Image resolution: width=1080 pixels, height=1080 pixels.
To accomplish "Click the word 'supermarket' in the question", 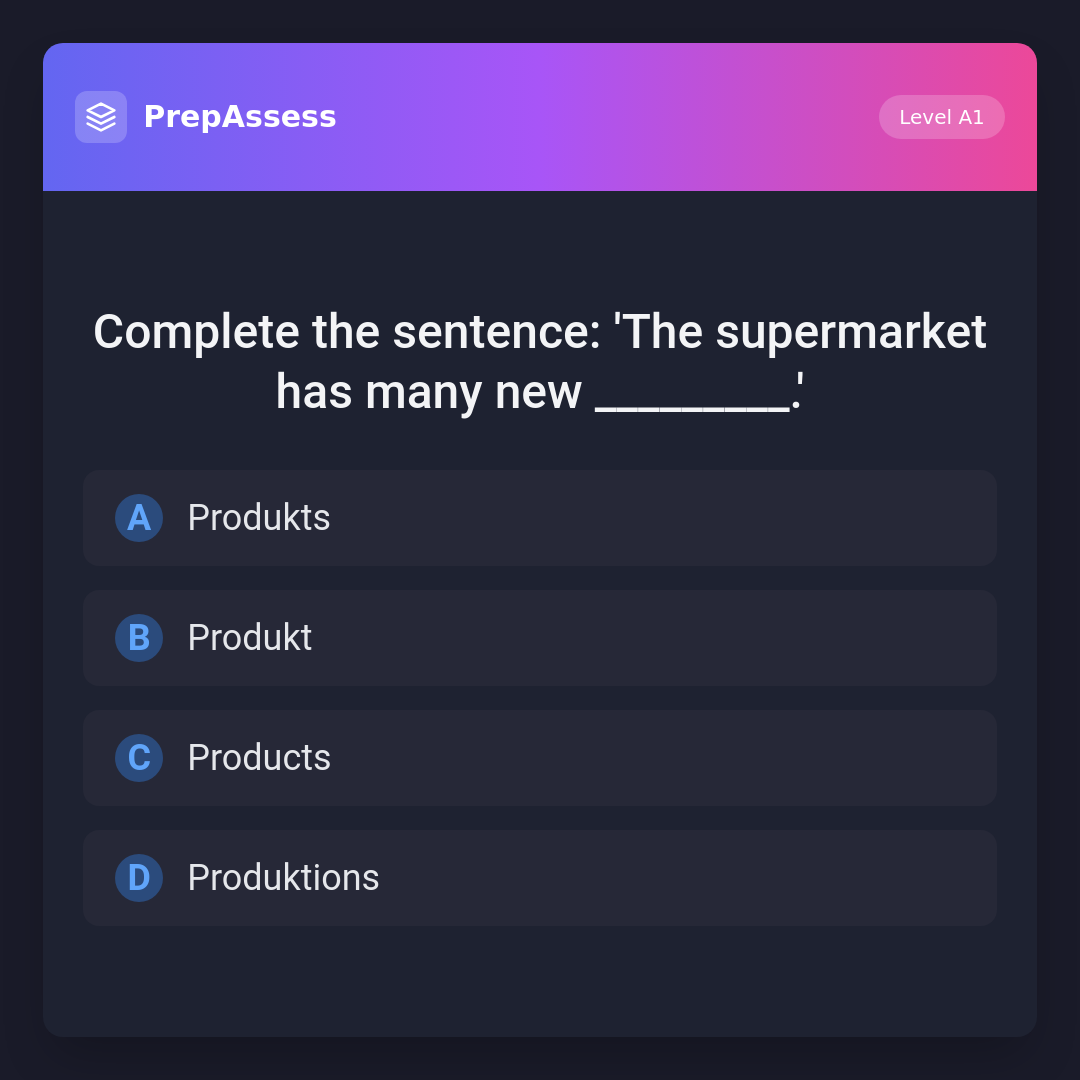I will pyautogui.click(x=850, y=332).
